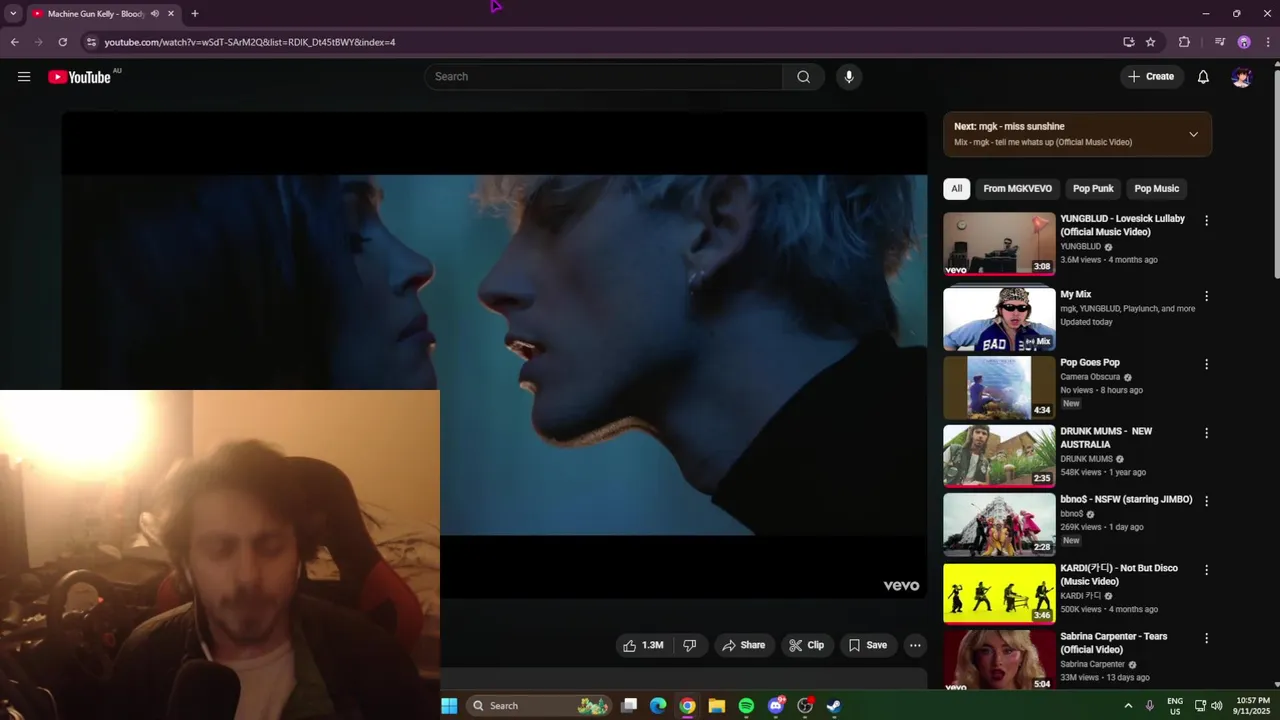Select the Pop Punk chip
Image resolution: width=1280 pixels, height=720 pixels.
1093,188
